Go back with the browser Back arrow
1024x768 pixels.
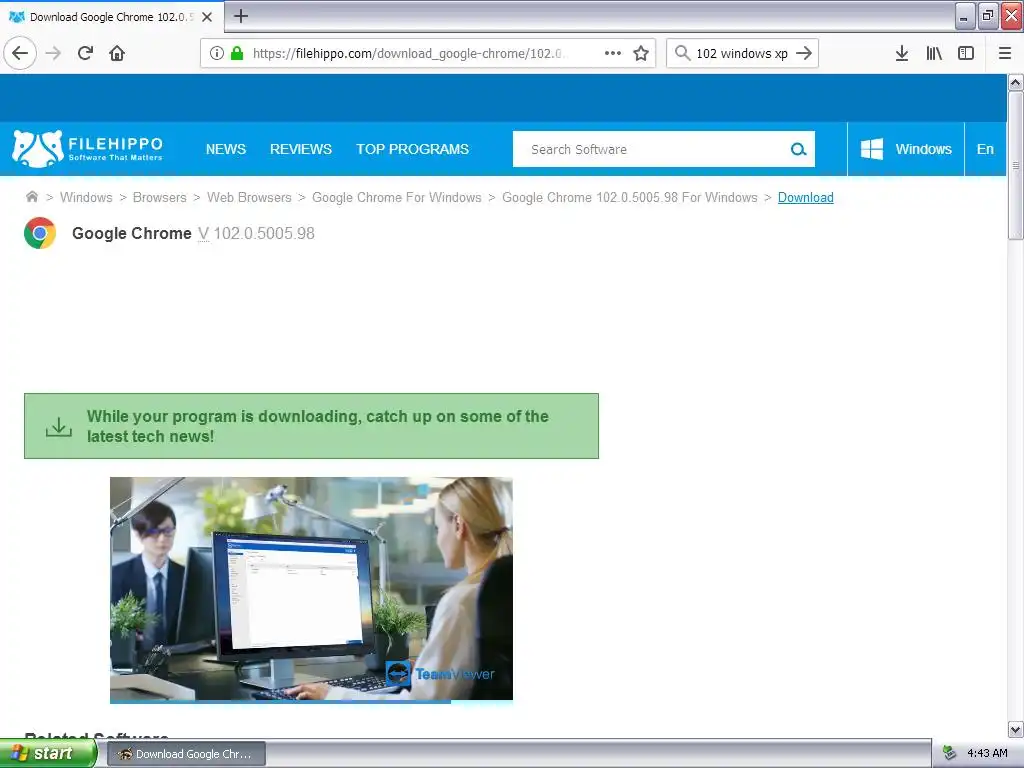tap(20, 53)
